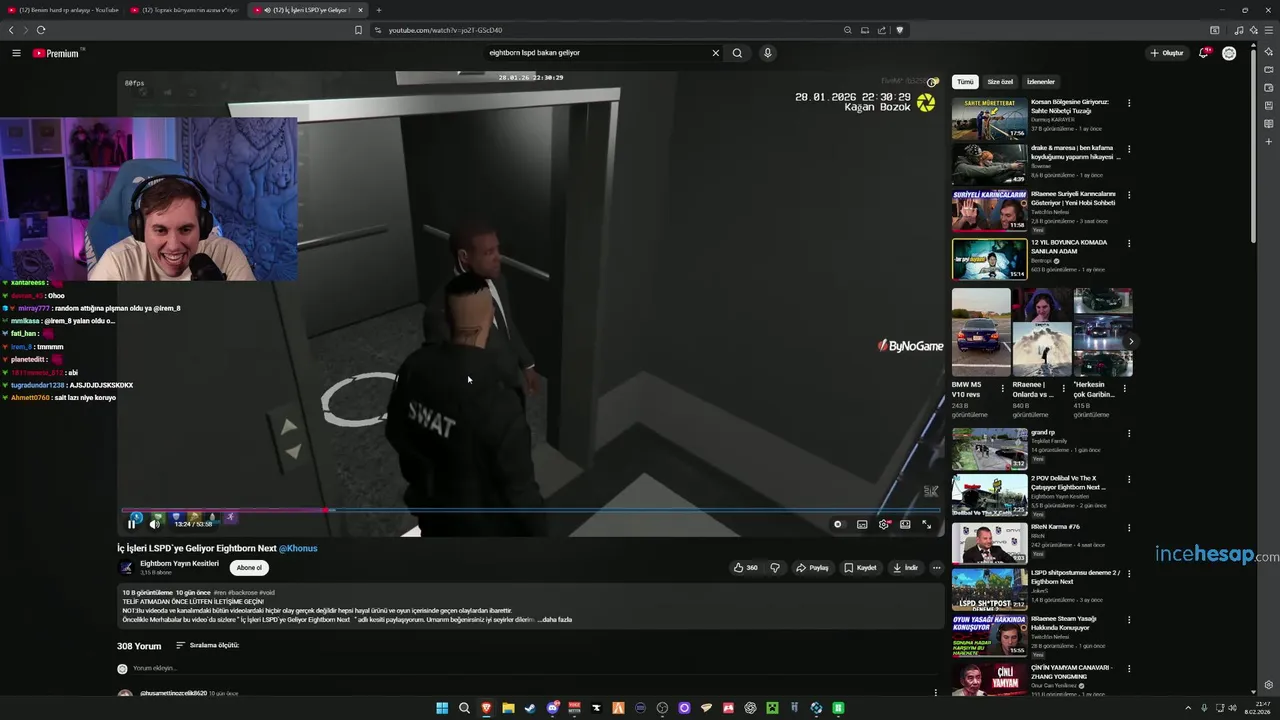This screenshot has height=720, width=1280.
Task: Open options for BMW M5 V10 revs short
Action: pos(1003,388)
